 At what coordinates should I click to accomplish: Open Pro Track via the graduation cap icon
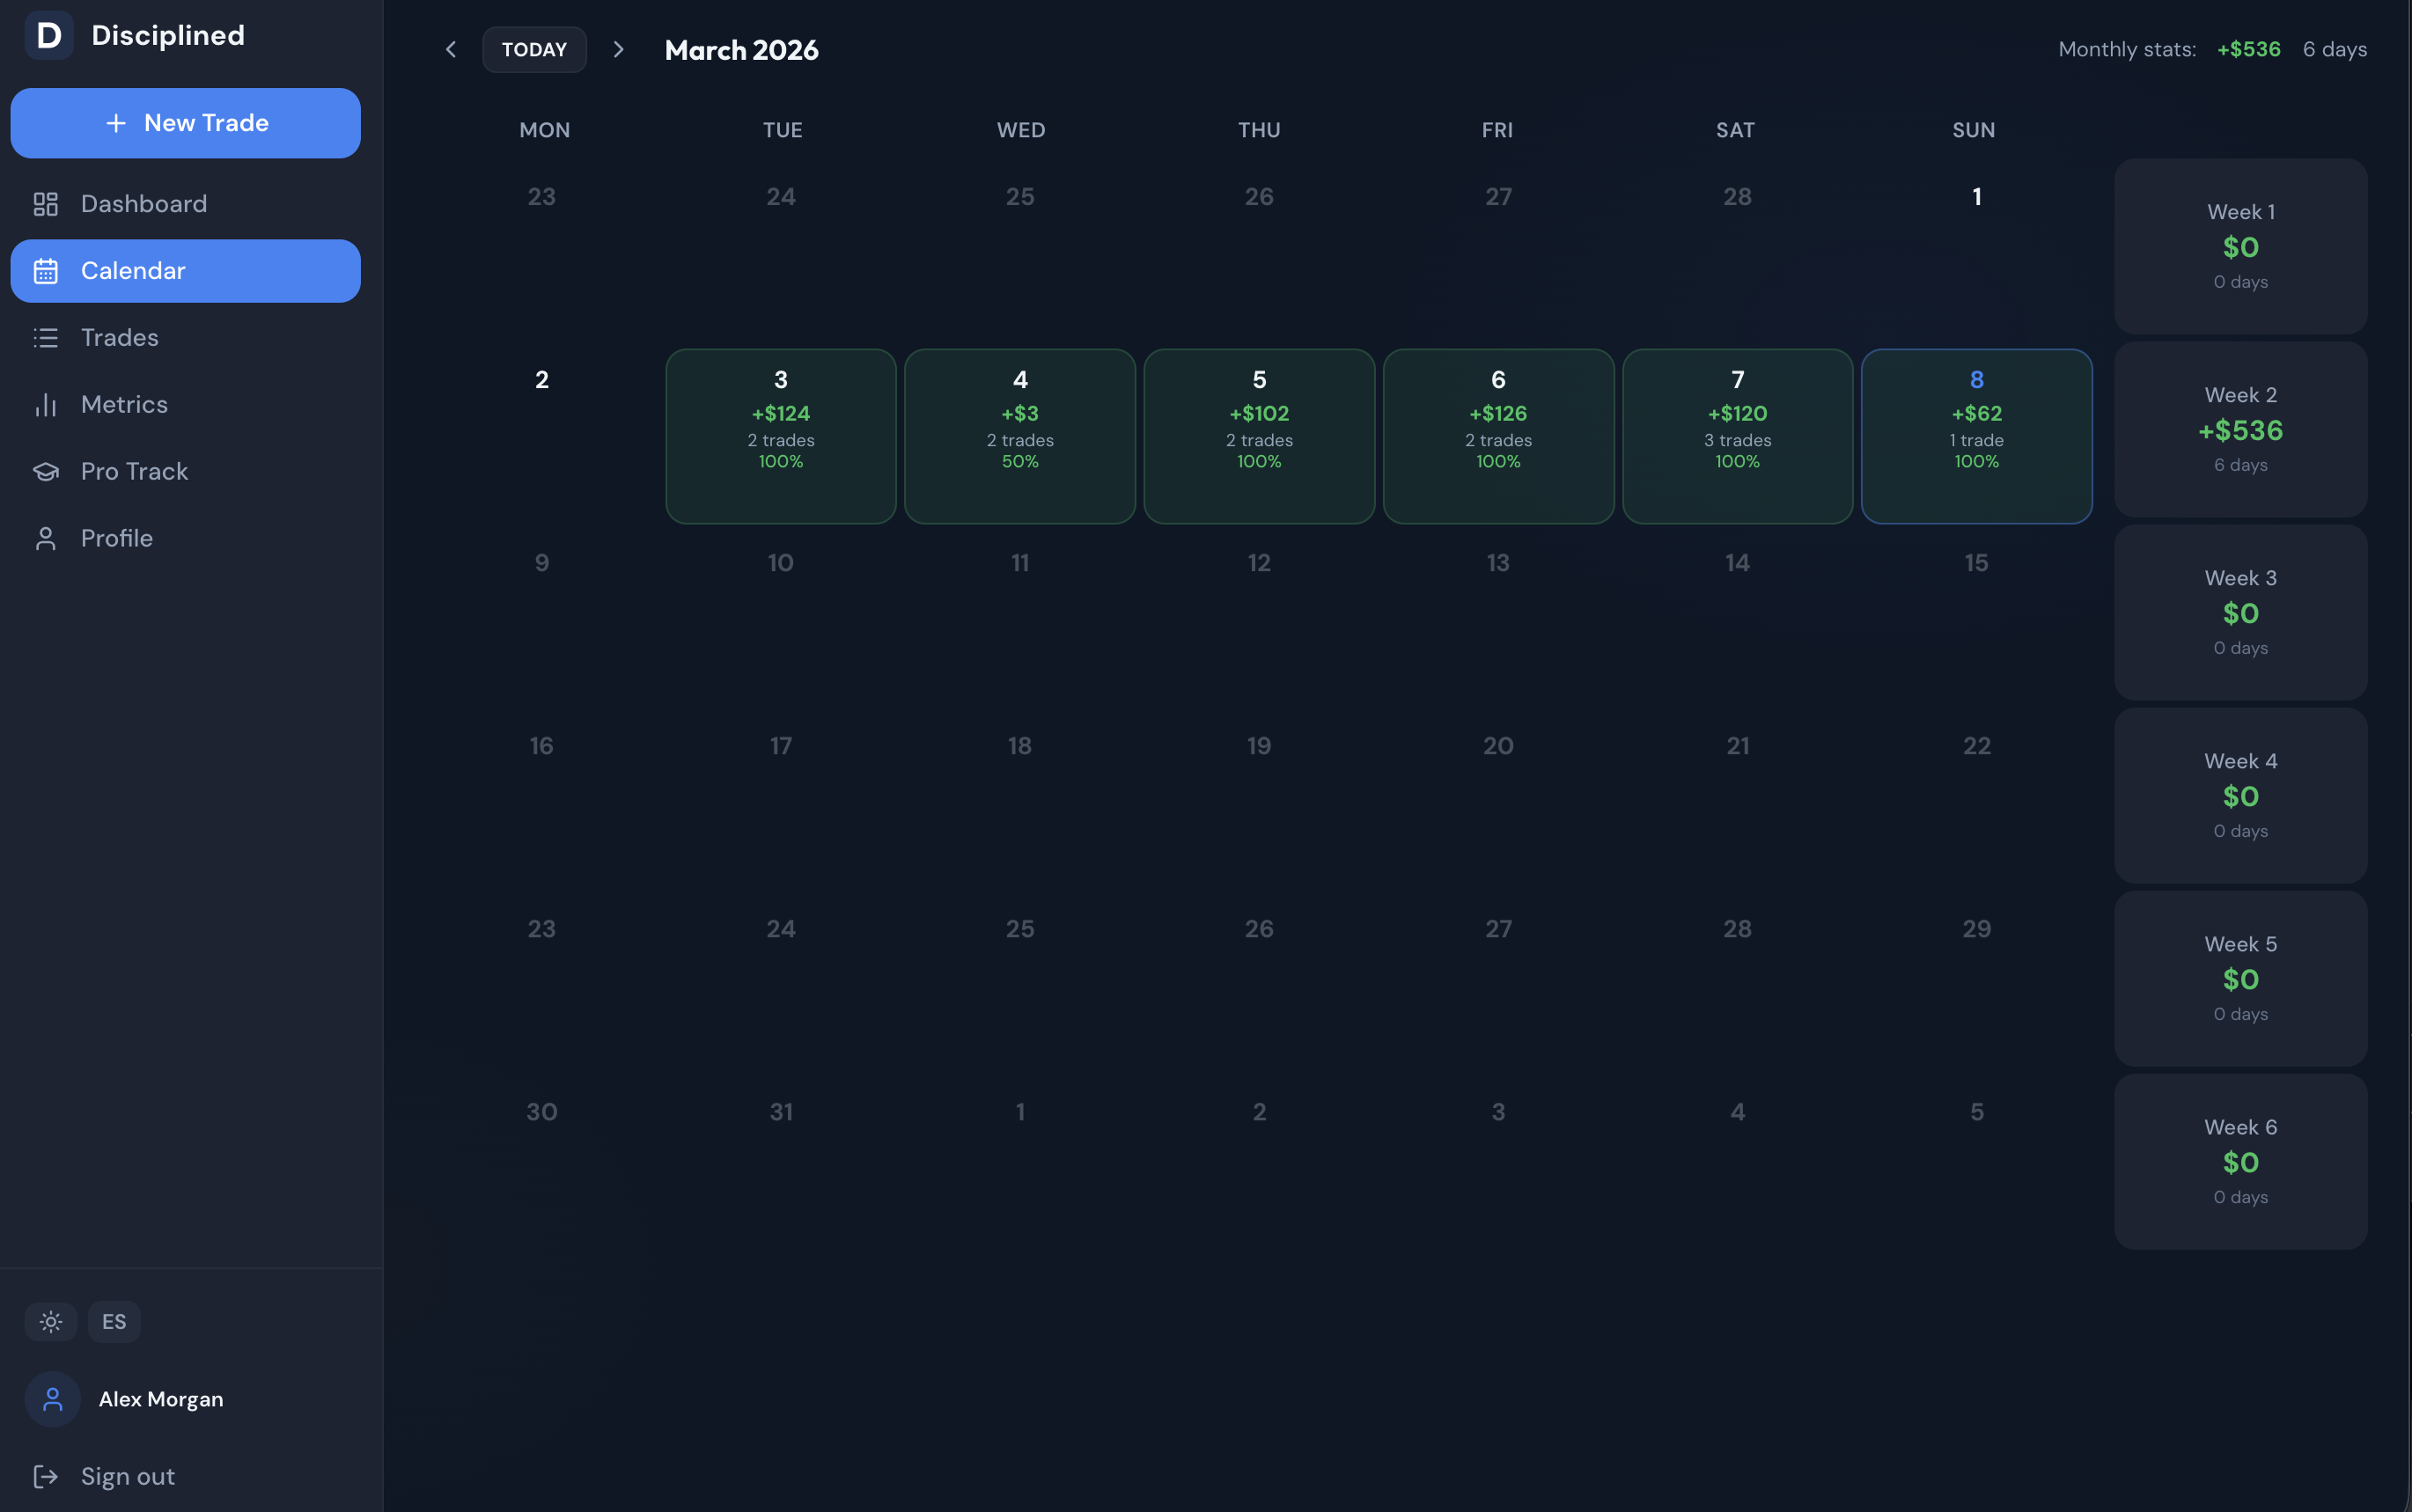click(x=46, y=471)
